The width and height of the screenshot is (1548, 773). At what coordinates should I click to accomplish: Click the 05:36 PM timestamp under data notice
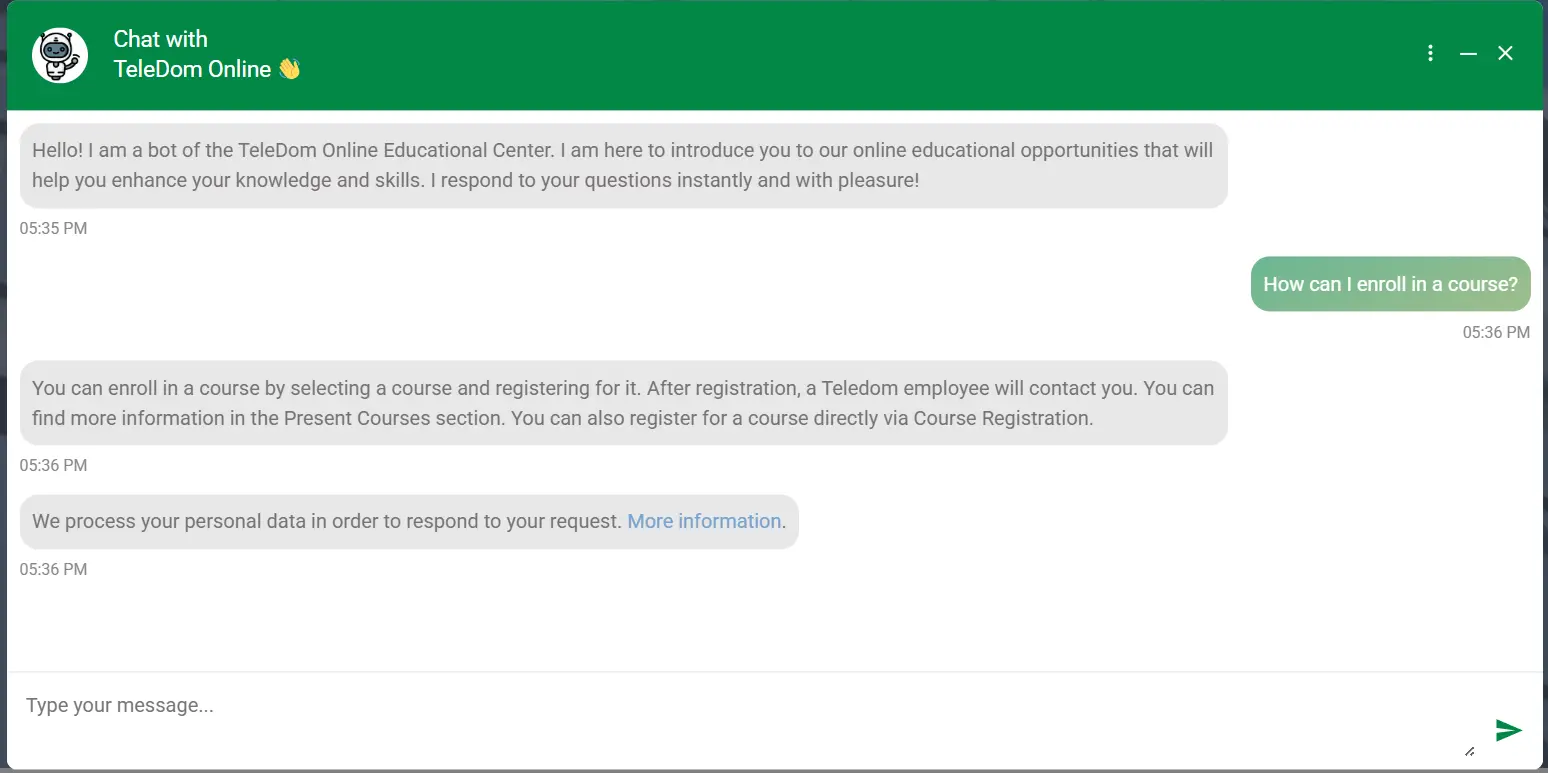53,569
